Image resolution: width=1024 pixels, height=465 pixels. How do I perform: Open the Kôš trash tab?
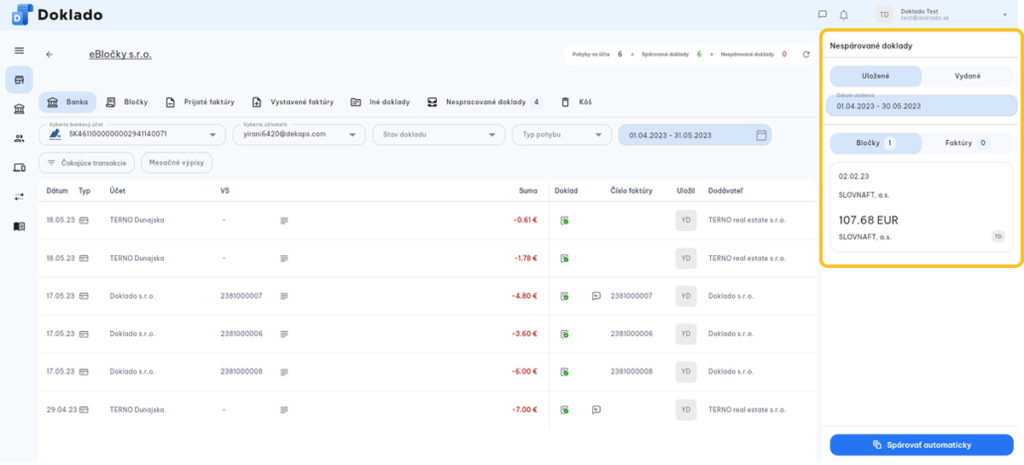576,103
